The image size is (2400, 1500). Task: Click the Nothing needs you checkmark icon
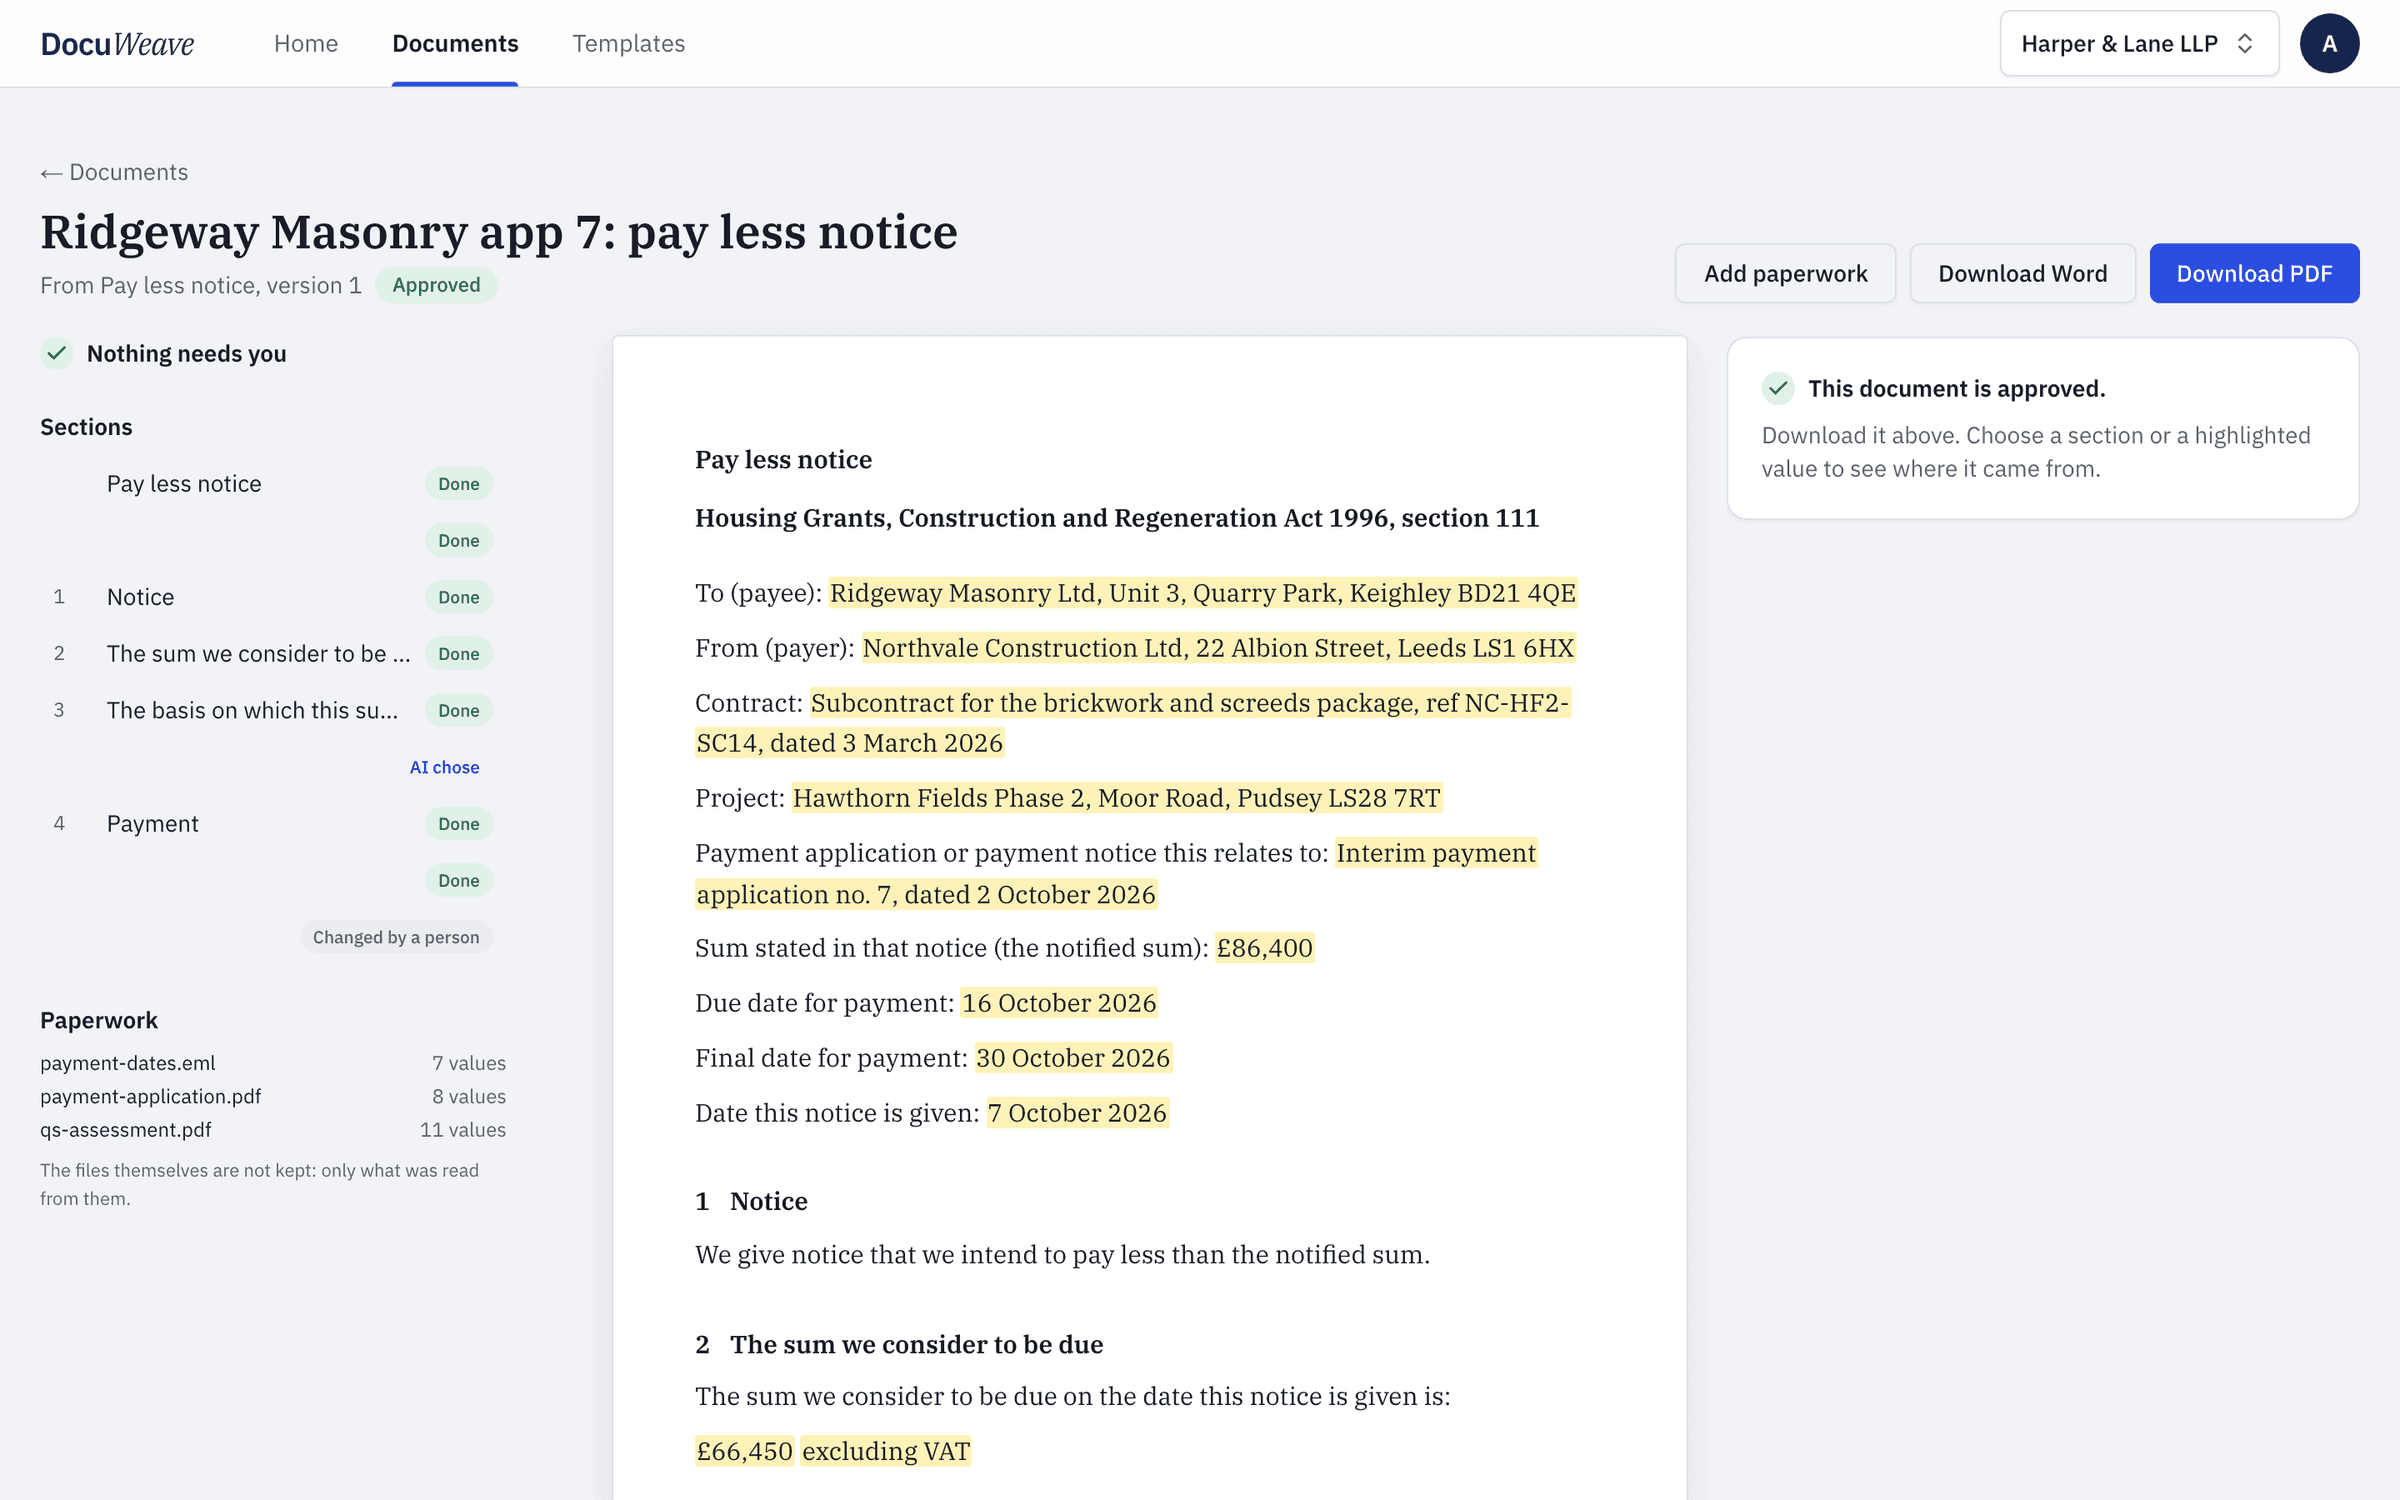point(57,353)
